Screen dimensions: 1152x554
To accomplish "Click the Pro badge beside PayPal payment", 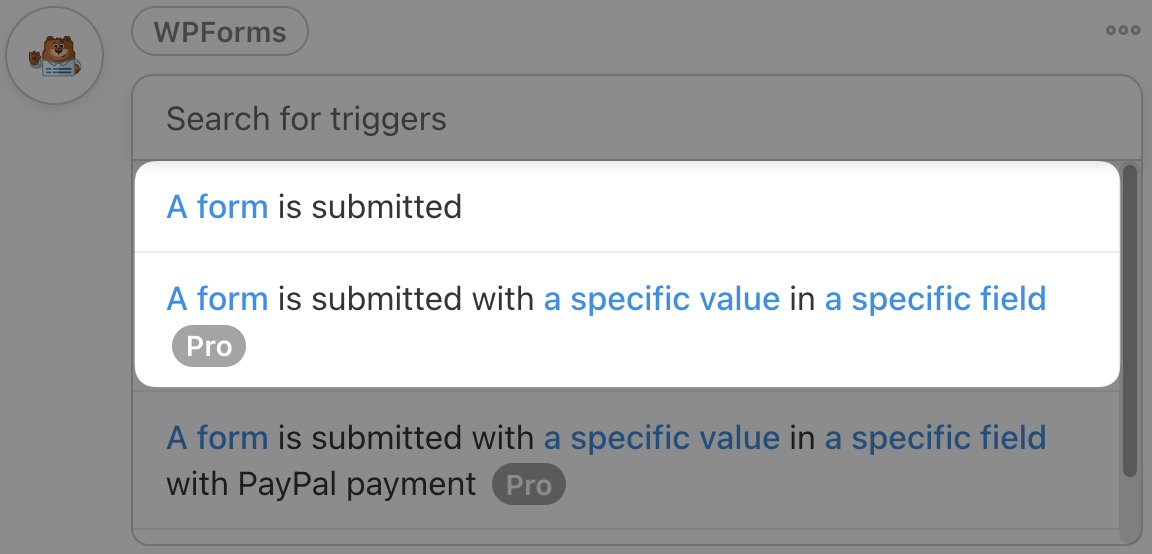I will 529,485.
